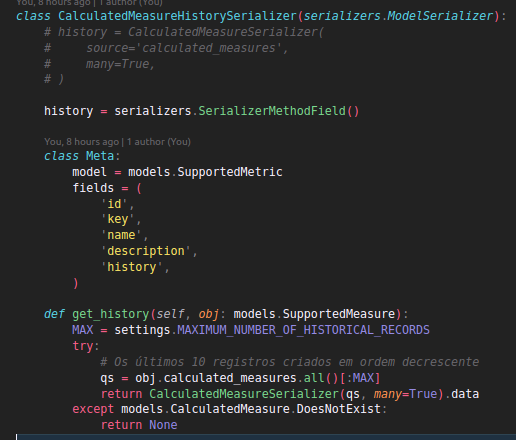
Task: Click the CodeLens author annotation above class Meta
Action: point(117,142)
